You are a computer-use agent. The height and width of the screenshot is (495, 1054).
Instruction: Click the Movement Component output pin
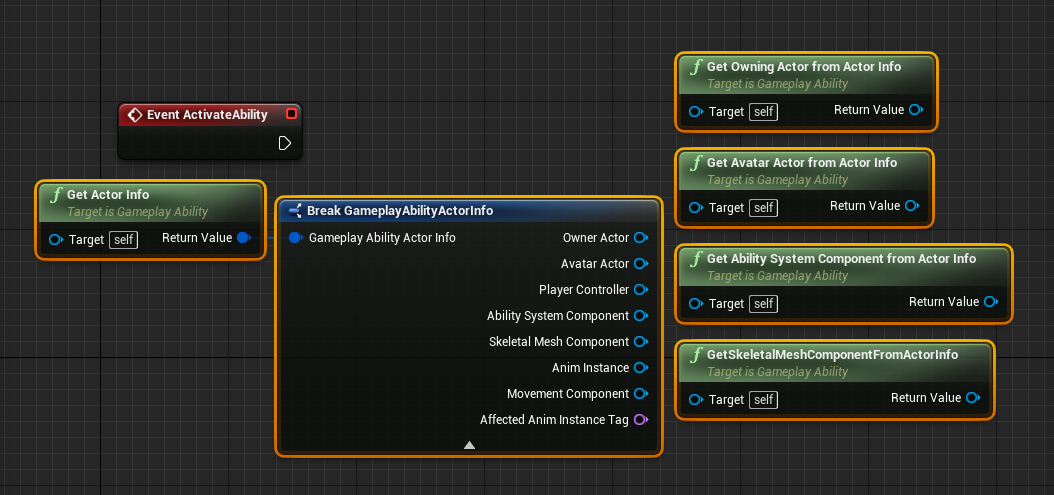point(641,393)
